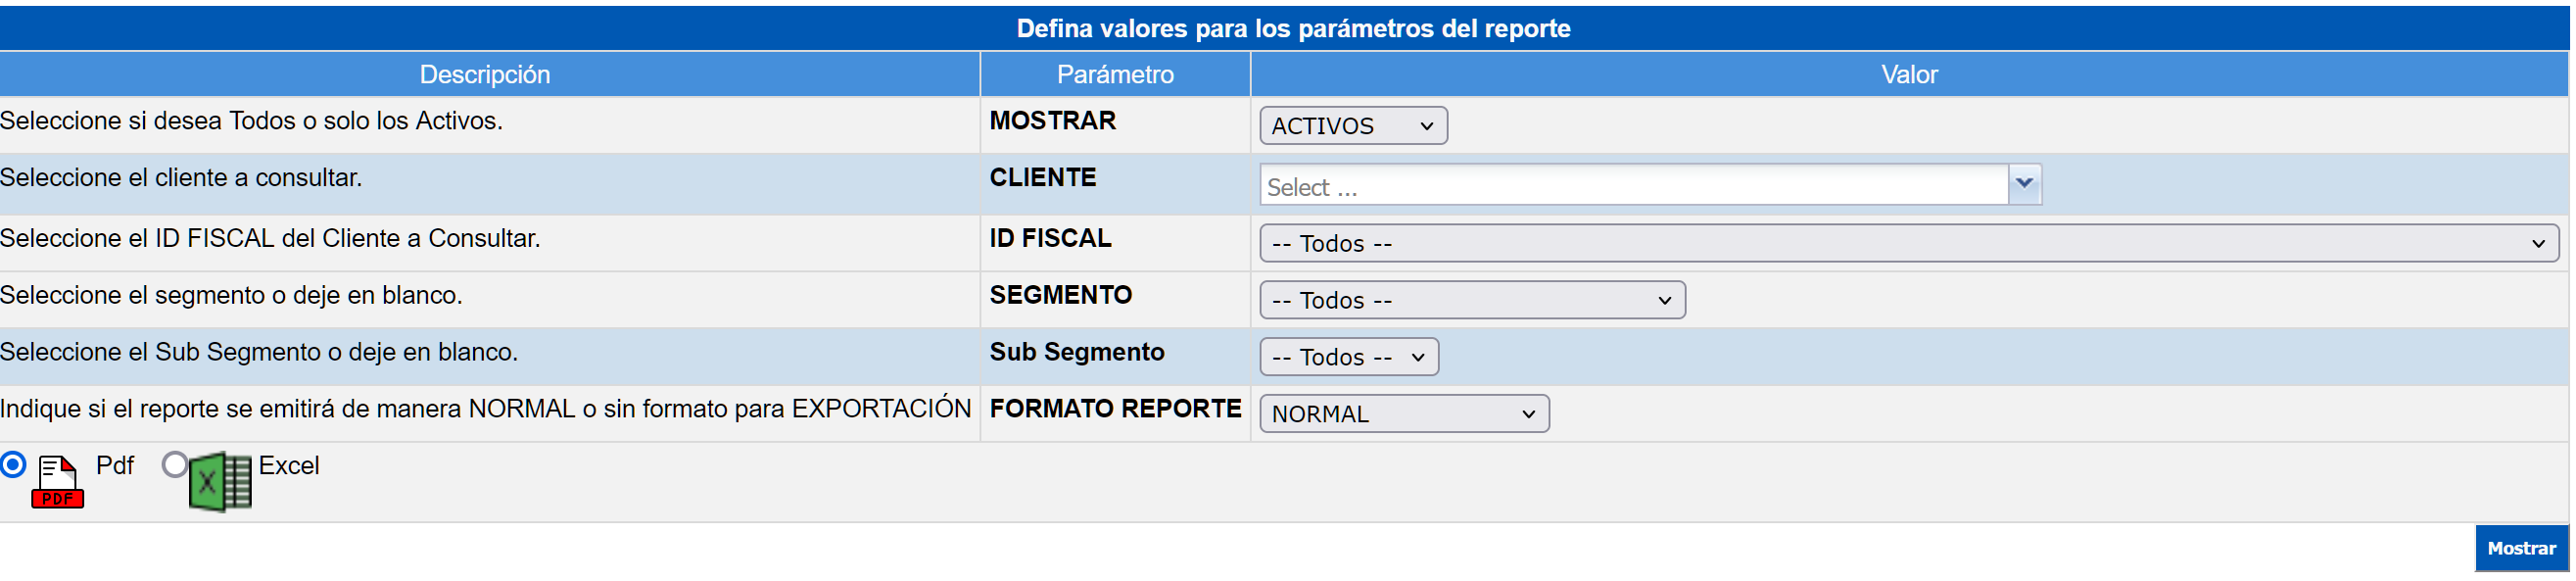Click the FORMATO REPORTE parameter label
The image size is (2576, 581).
(1115, 409)
